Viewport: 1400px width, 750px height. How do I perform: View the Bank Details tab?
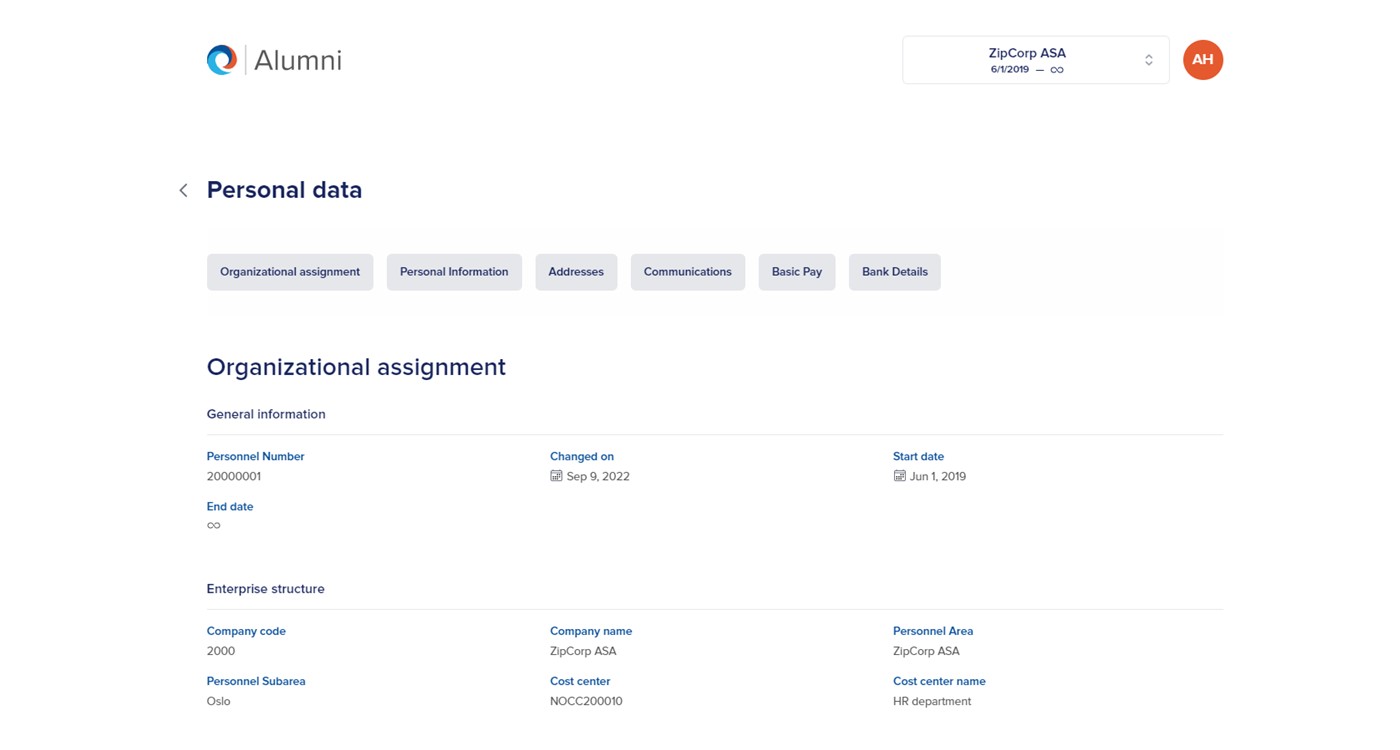[x=894, y=272]
